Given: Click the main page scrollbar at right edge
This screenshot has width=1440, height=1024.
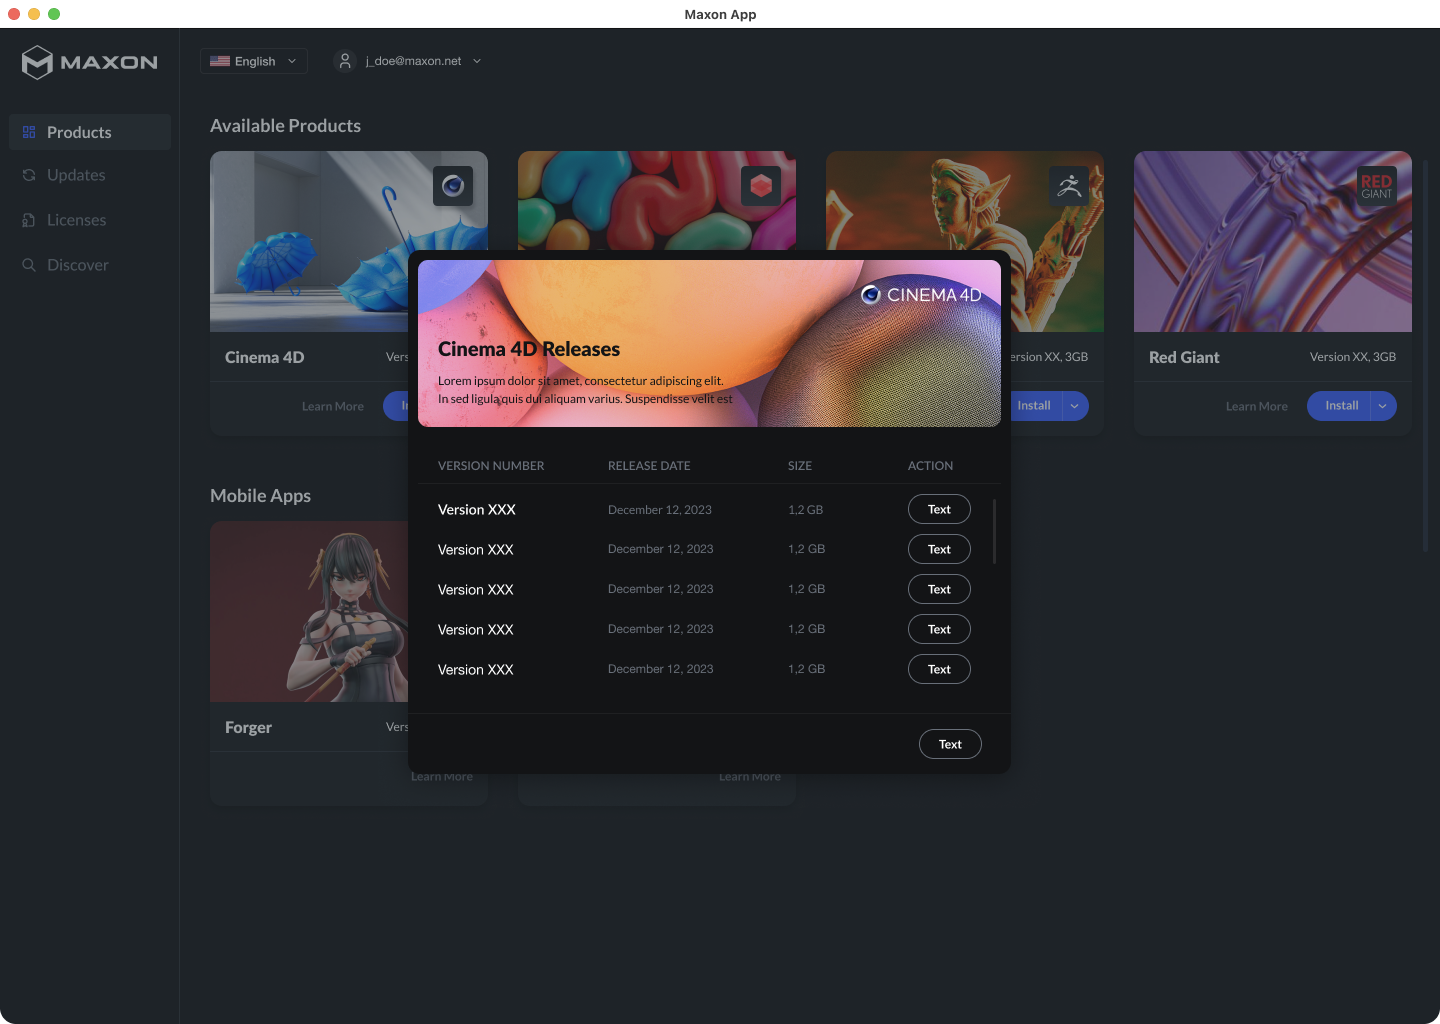Looking at the screenshot, I should (x=1426, y=355).
